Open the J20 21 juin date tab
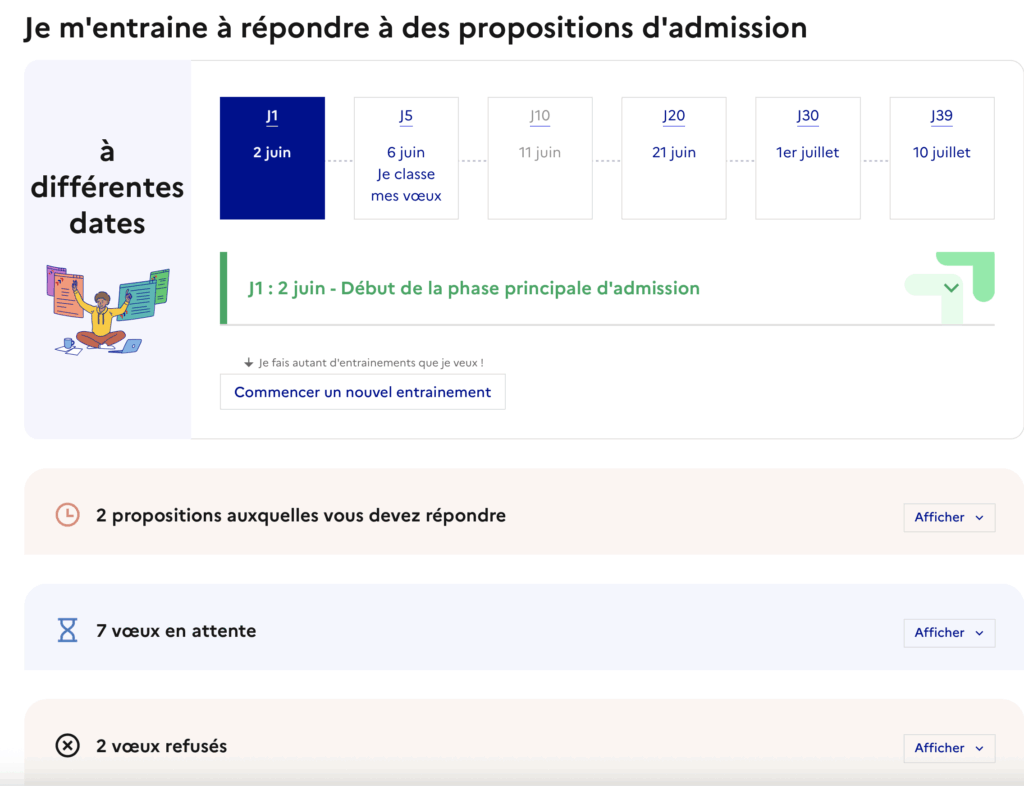Viewport: 1024px width, 786px height. (x=674, y=158)
